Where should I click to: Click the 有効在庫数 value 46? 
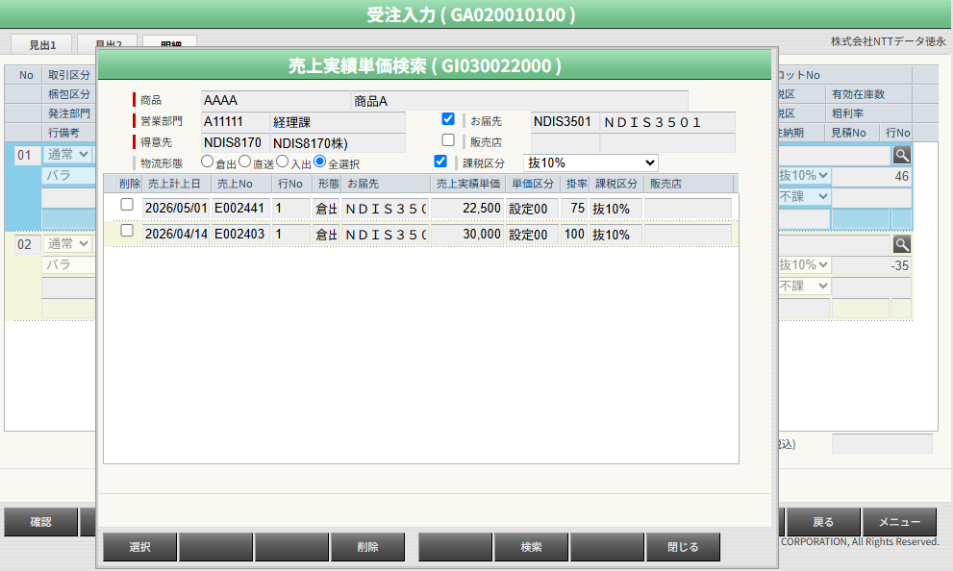[x=872, y=176]
